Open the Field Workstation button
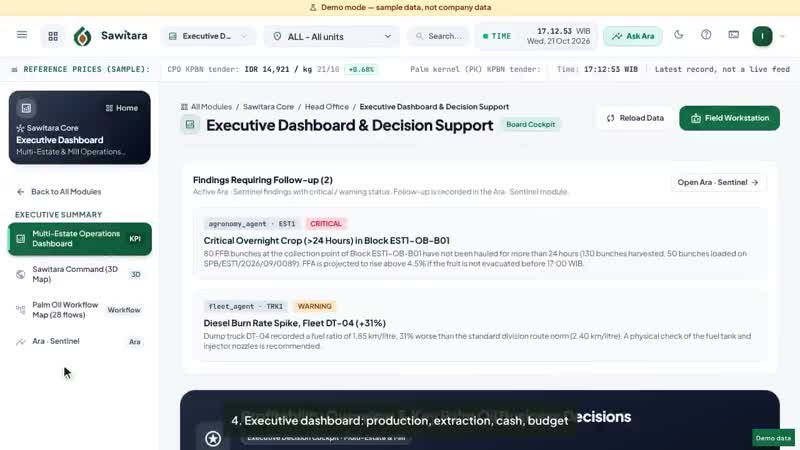800x450 pixels. click(x=730, y=118)
